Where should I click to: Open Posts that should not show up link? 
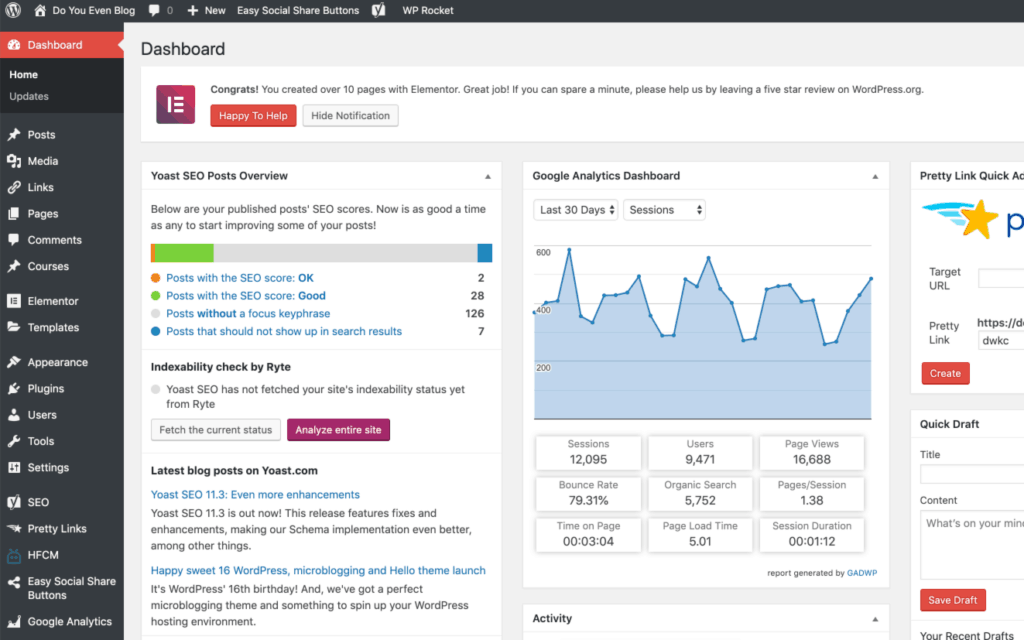tap(284, 331)
